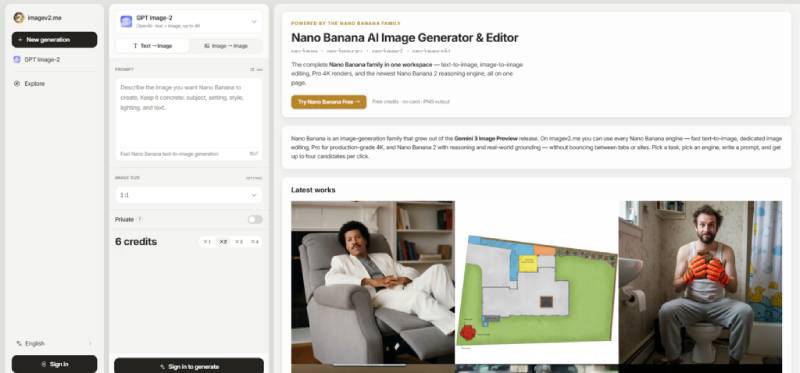800x373 pixels.
Task: Open the English language selector
Action: coord(55,343)
